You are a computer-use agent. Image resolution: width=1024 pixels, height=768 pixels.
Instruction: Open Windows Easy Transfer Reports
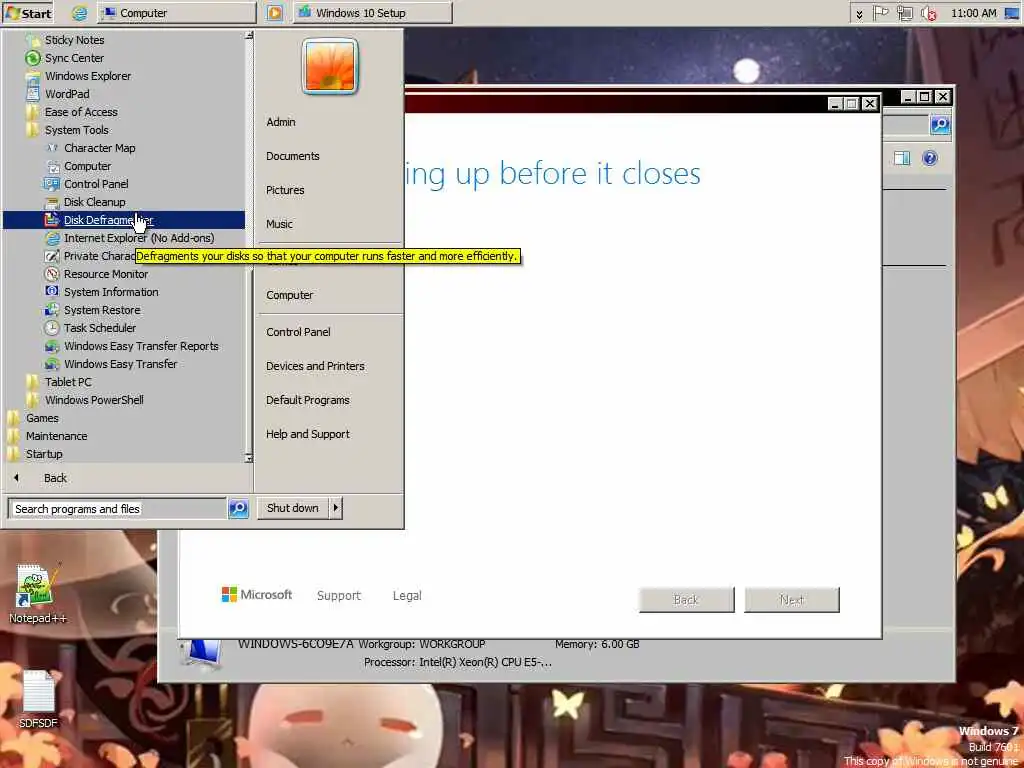coord(141,346)
